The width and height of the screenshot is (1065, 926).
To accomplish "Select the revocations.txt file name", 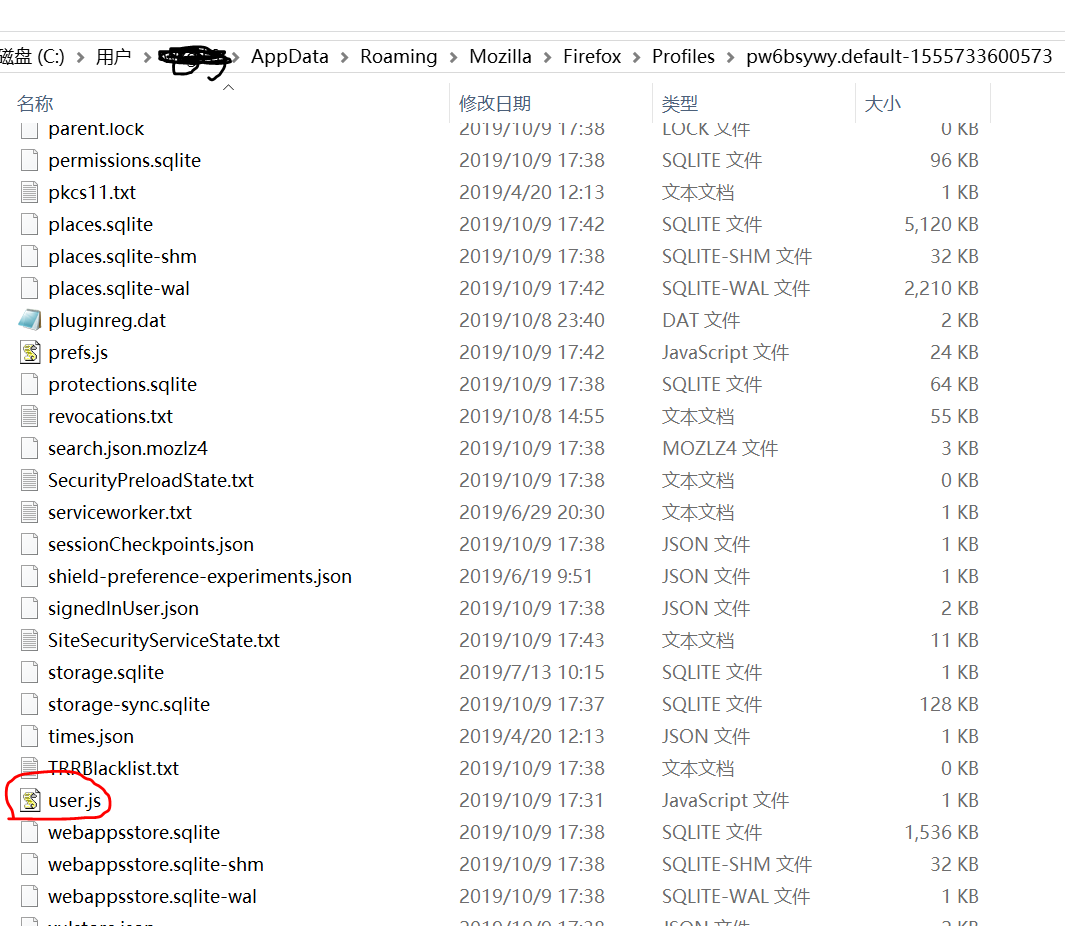I will [x=111, y=416].
